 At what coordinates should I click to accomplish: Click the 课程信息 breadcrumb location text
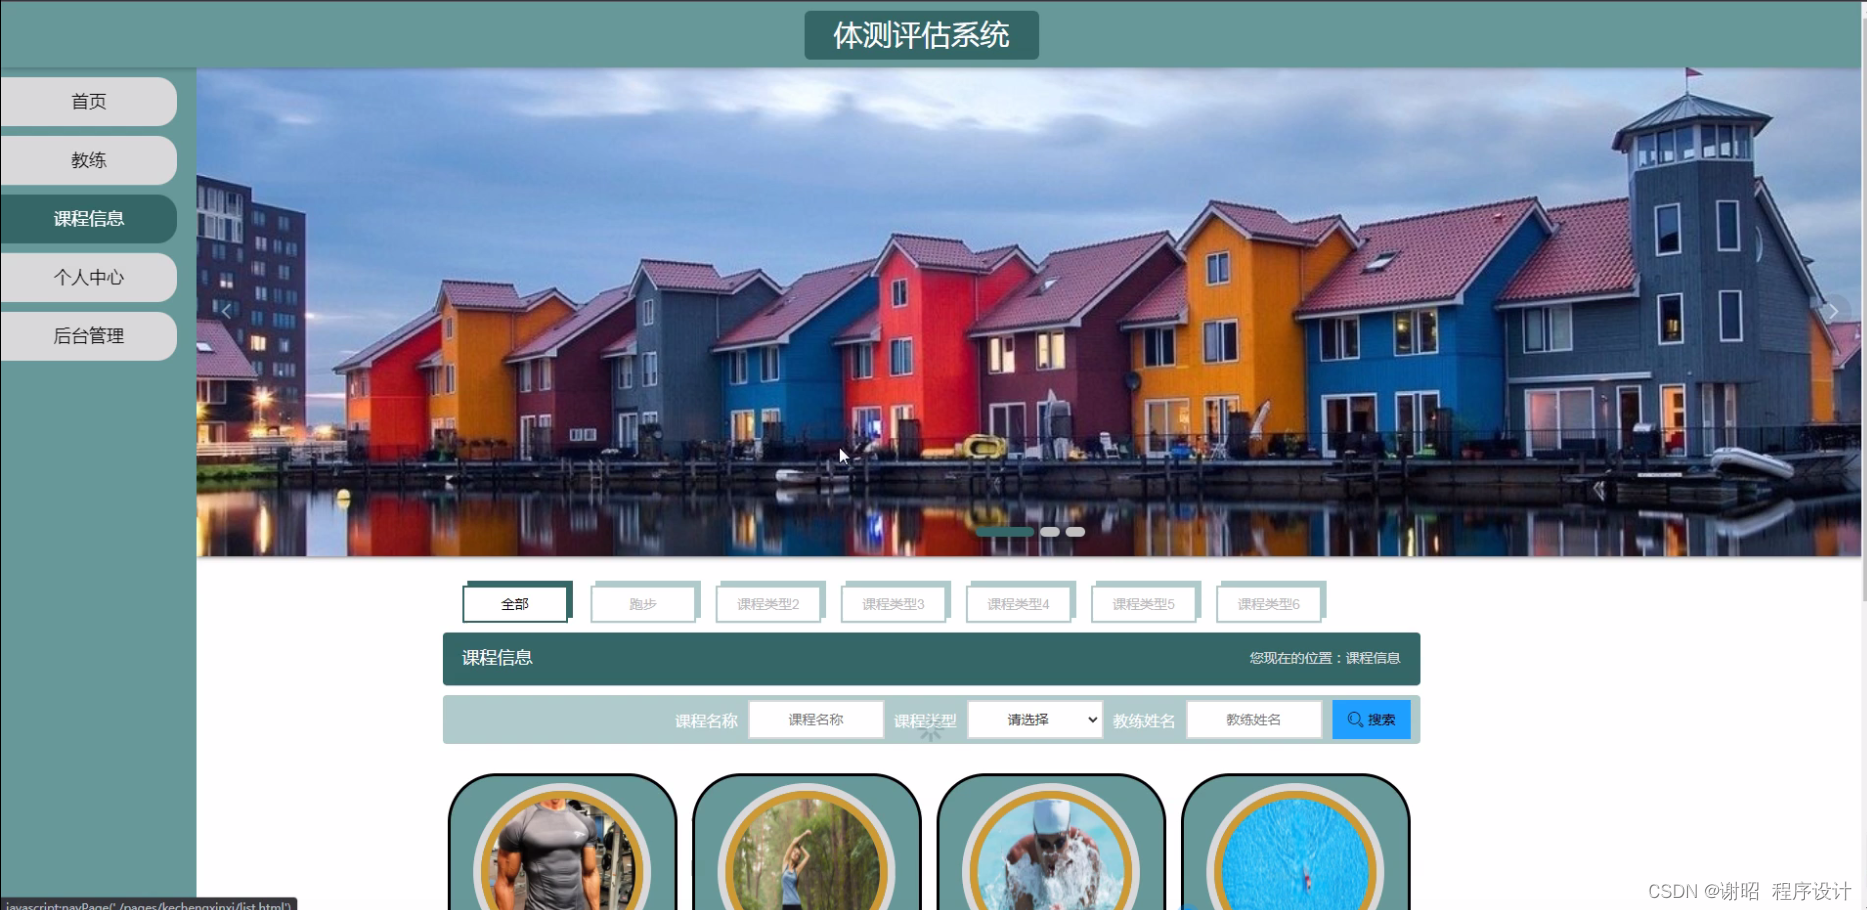(x=1372, y=658)
